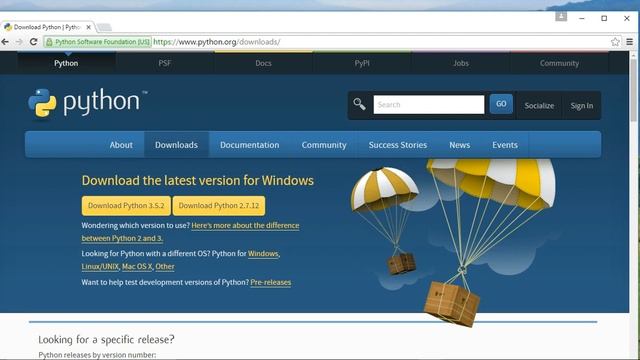Open the Docs top nav tab
Image resolution: width=640 pixels, height=360 pixels.
[263, 63]
